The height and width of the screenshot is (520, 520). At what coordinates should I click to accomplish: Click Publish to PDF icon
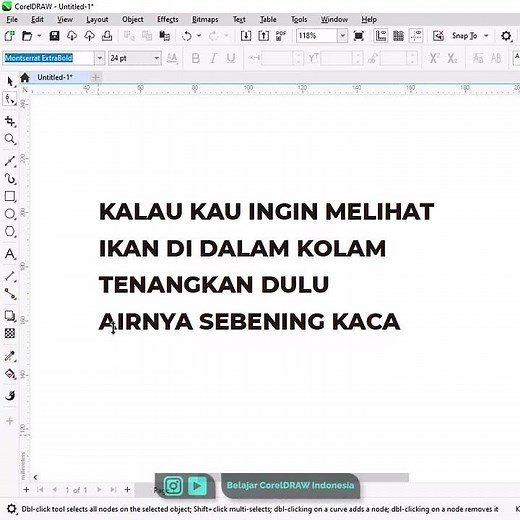[281, 36]
